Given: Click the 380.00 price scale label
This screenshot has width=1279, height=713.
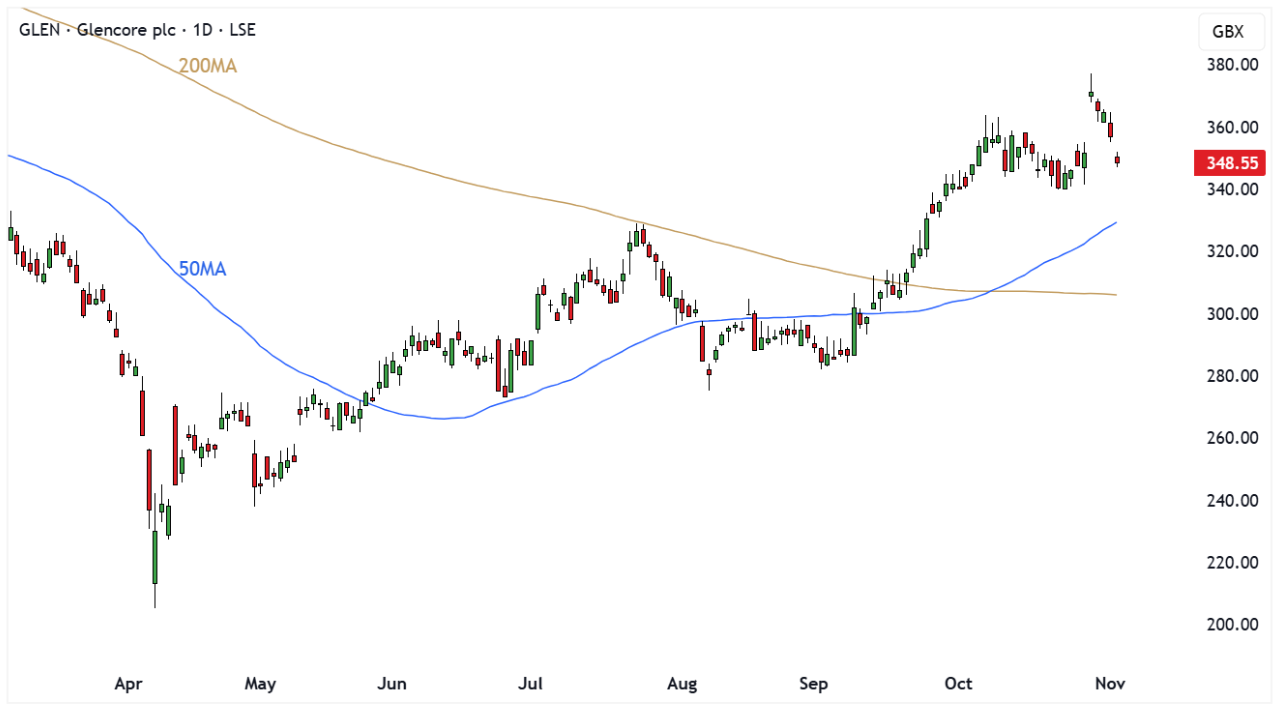Looking at the screenshot, I should point(1231,65).
